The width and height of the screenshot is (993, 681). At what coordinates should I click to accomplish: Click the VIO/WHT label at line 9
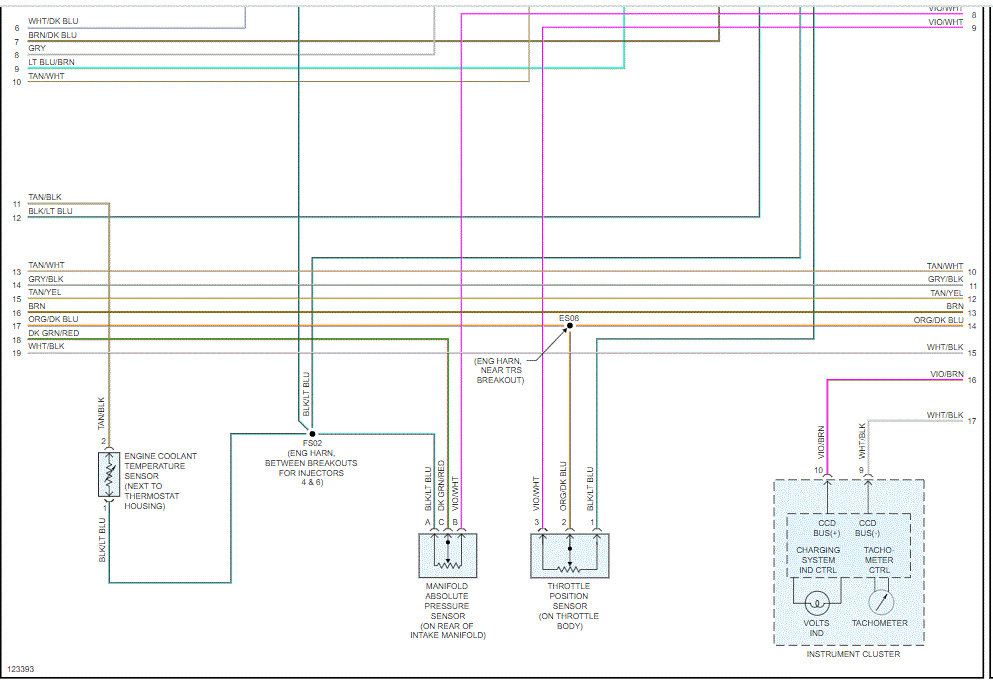click(946, 22)
